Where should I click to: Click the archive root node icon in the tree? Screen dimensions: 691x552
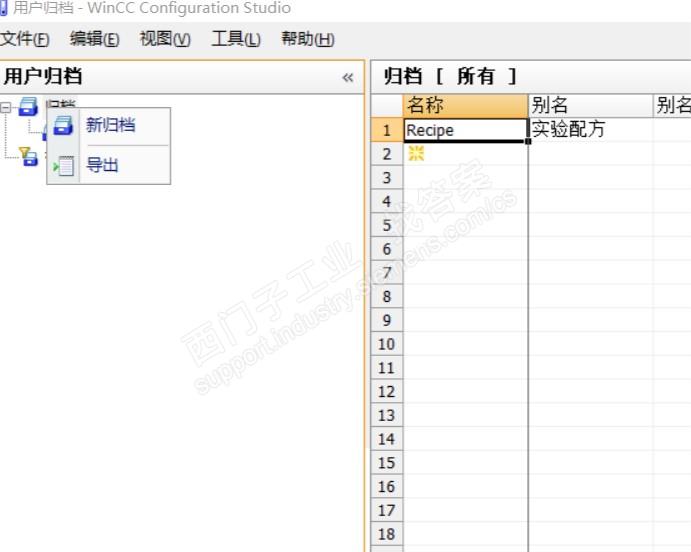[x=28, y=107]
